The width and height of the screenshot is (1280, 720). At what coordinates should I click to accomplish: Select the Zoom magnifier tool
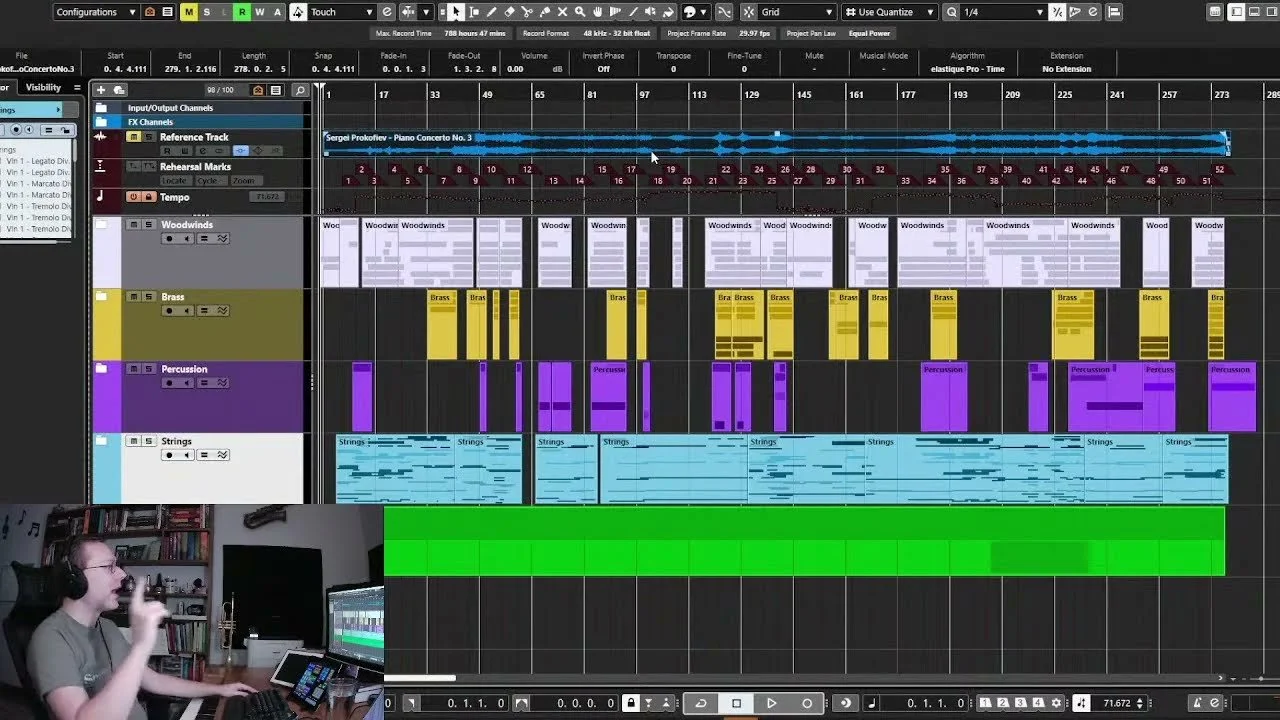579,11
